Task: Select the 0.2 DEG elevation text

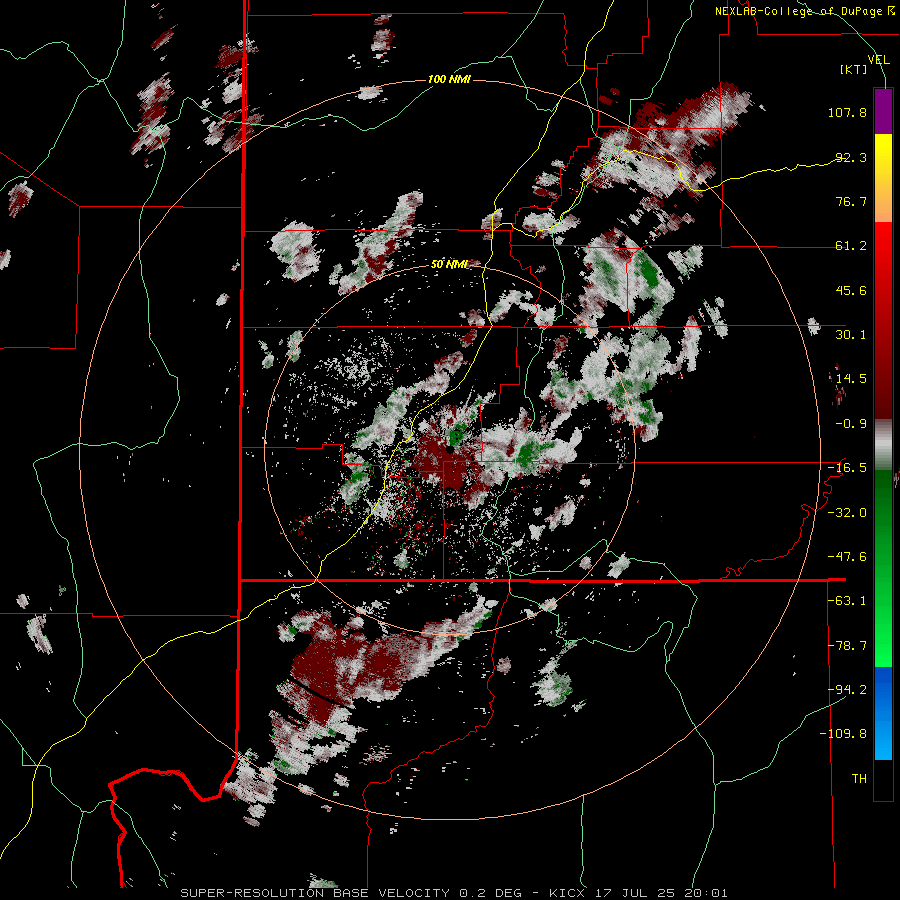Action: (x=491, y=893)
